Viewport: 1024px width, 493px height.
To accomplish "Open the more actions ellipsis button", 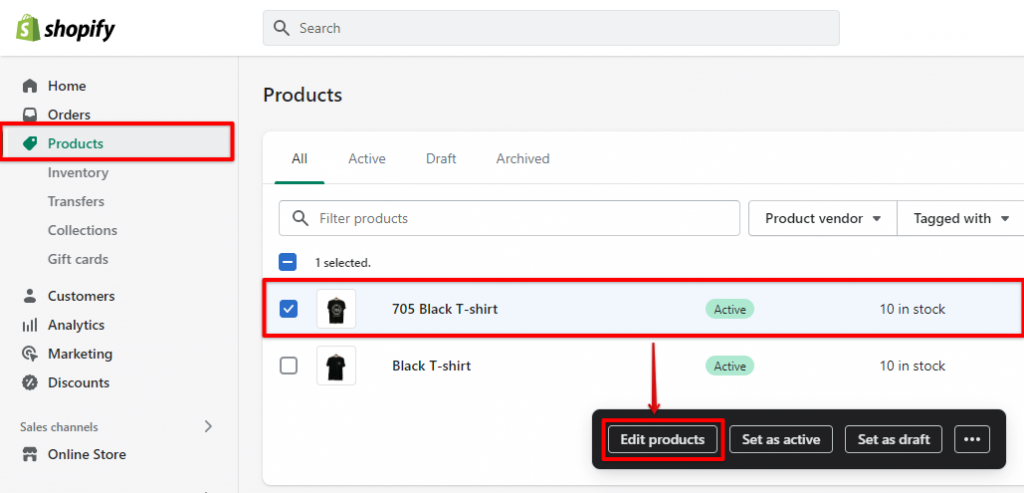I will coord(972,440).
